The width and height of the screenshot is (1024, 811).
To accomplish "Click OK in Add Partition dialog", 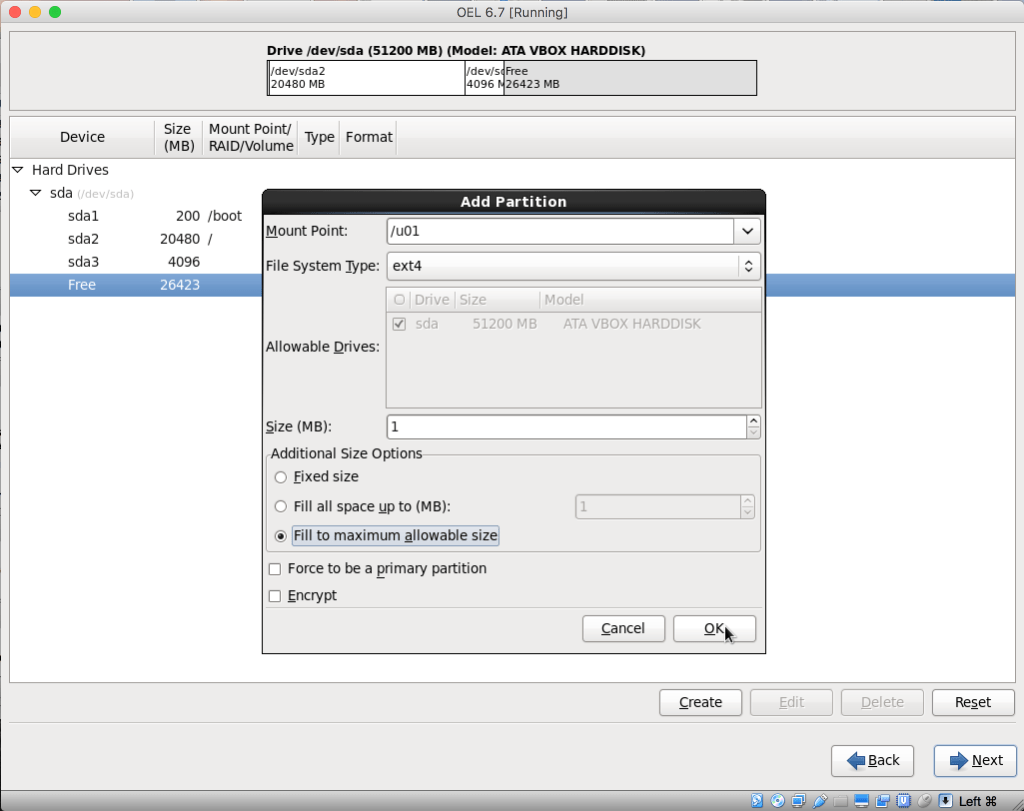I will [x=714, y=629].
